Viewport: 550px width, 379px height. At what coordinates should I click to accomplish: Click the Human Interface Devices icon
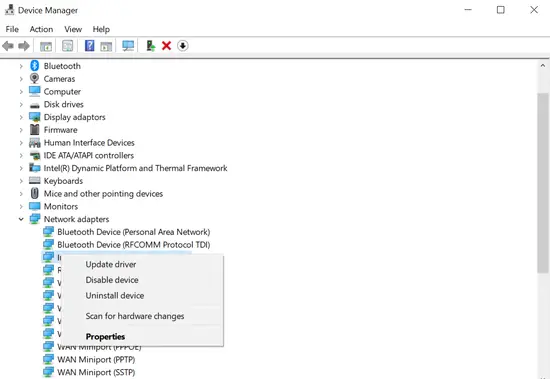pos(35,142)
